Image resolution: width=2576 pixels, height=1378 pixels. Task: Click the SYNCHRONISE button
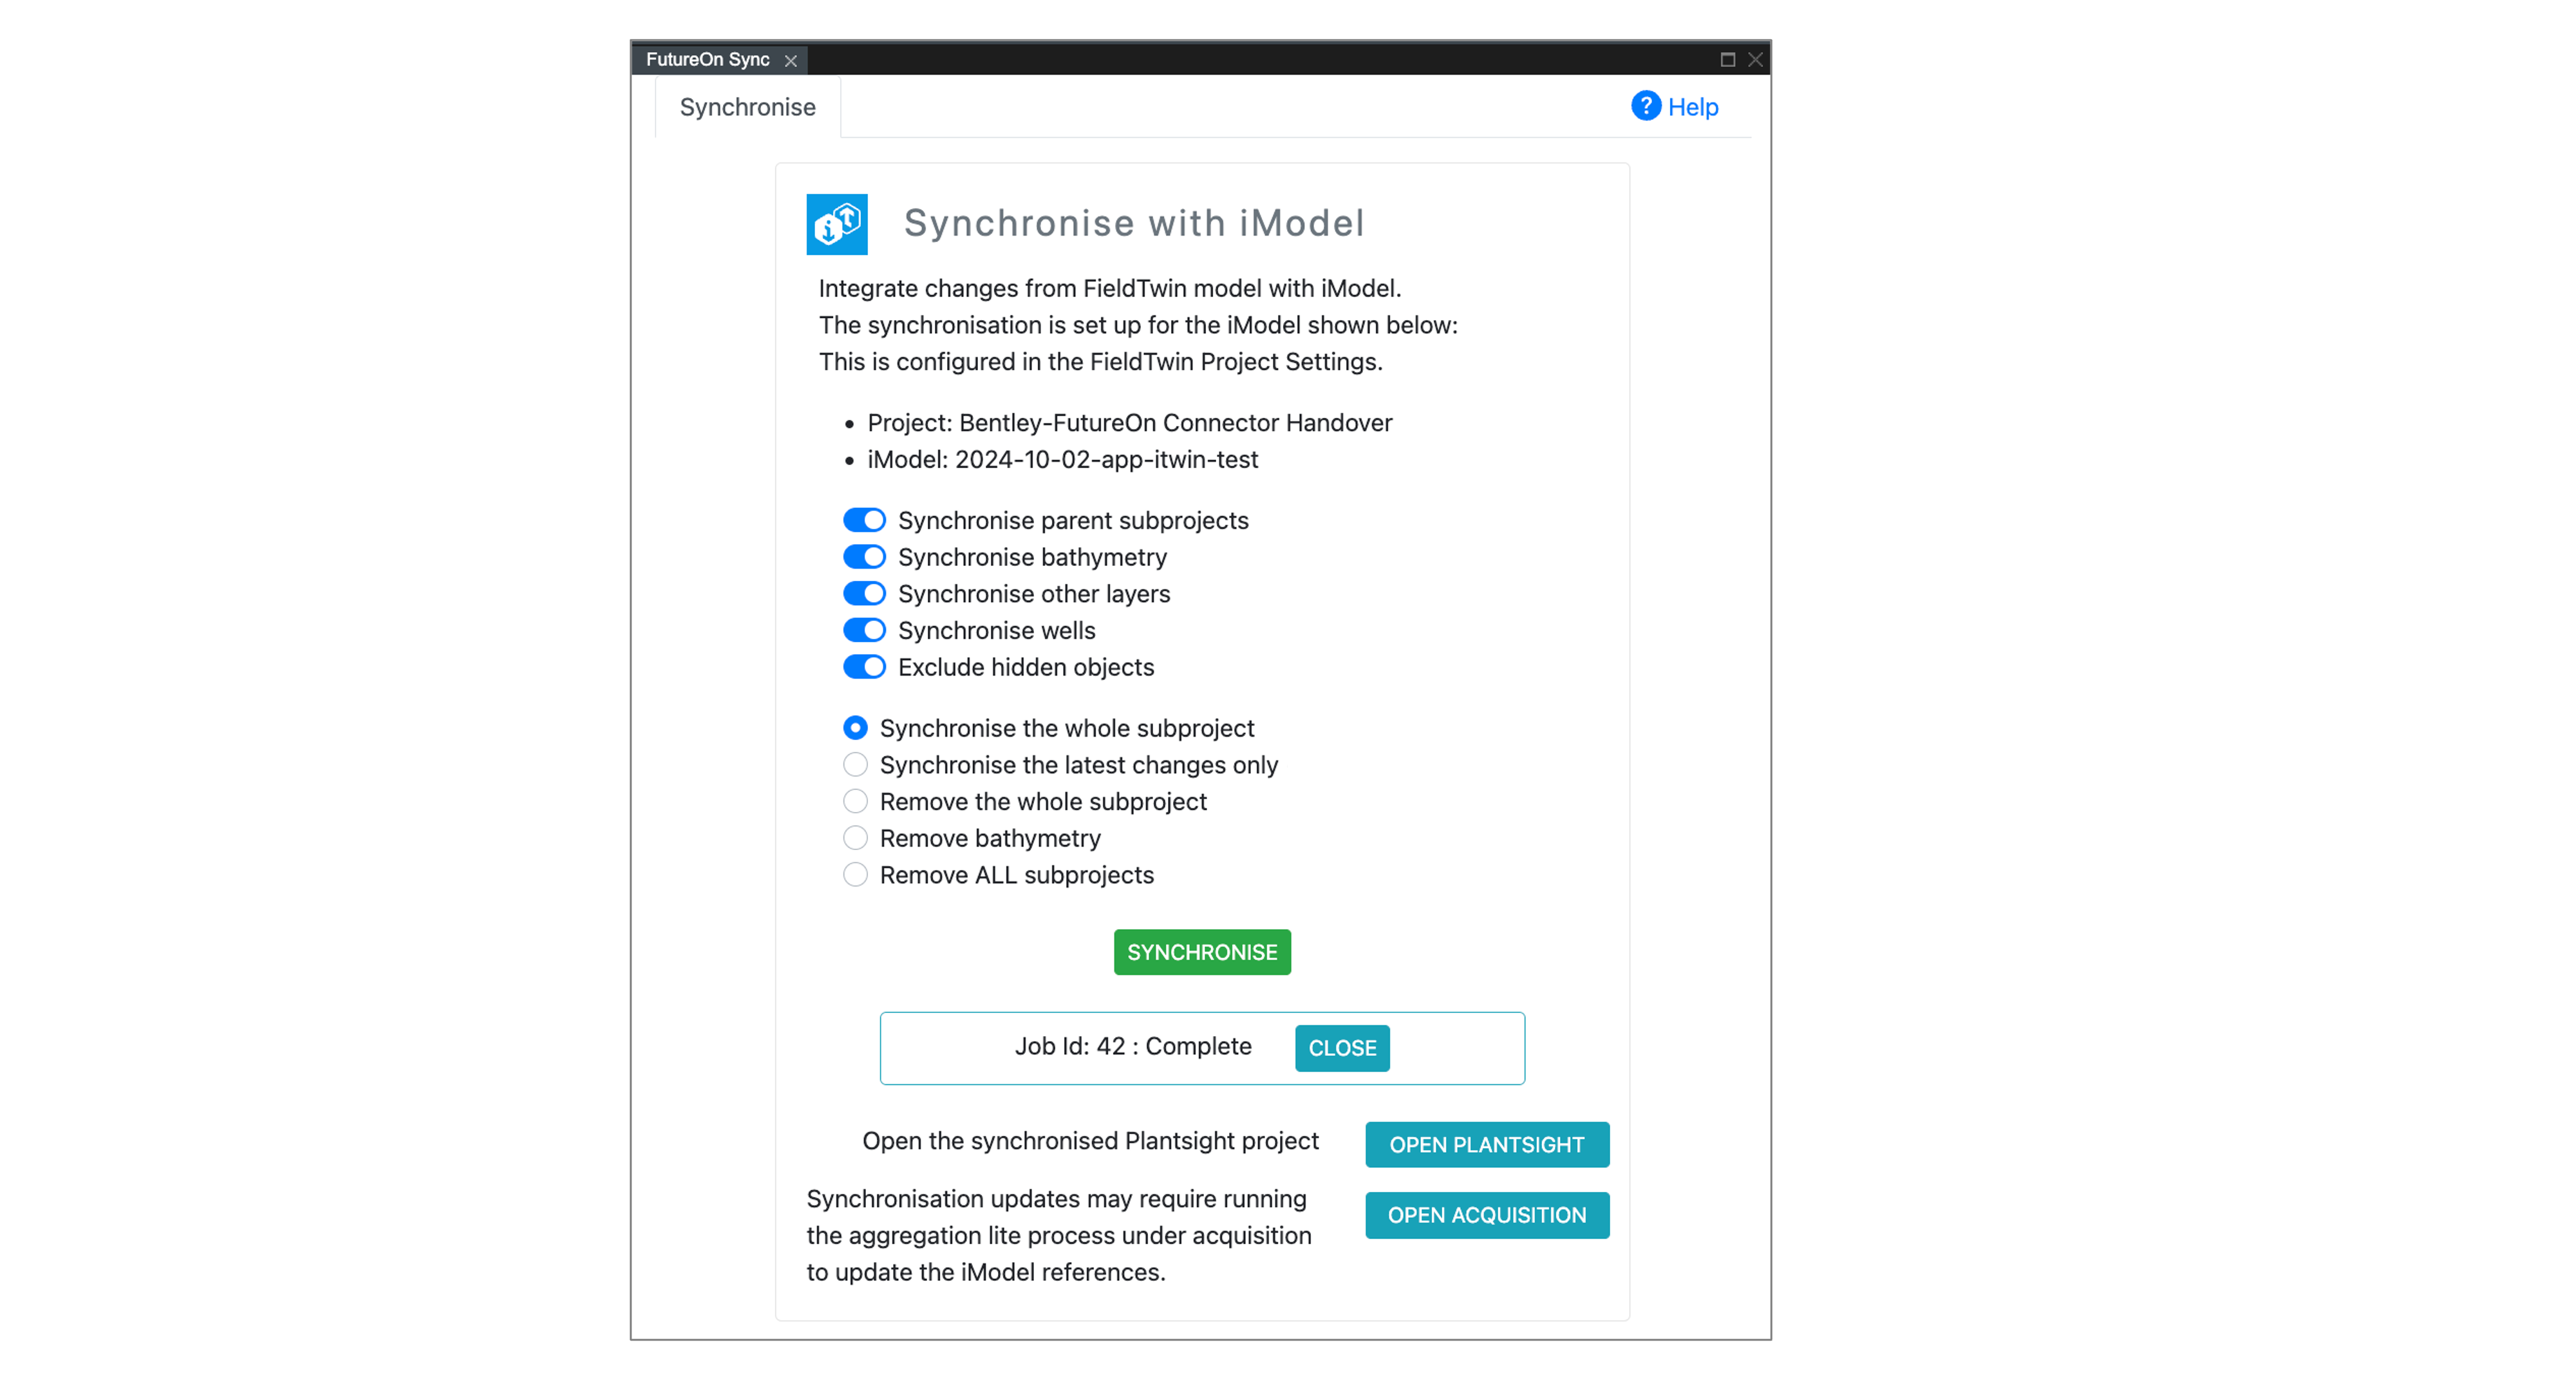1201,952
